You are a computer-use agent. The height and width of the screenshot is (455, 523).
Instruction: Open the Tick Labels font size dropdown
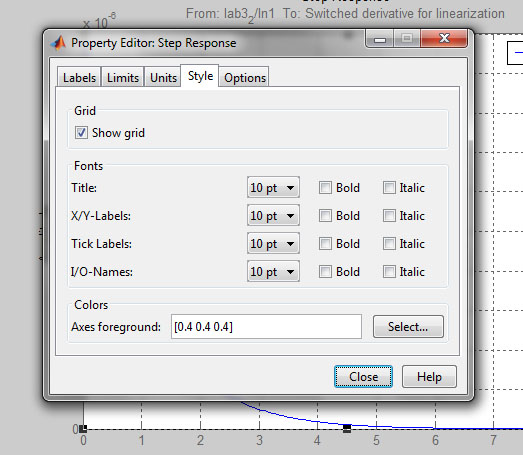pos(273,244)
